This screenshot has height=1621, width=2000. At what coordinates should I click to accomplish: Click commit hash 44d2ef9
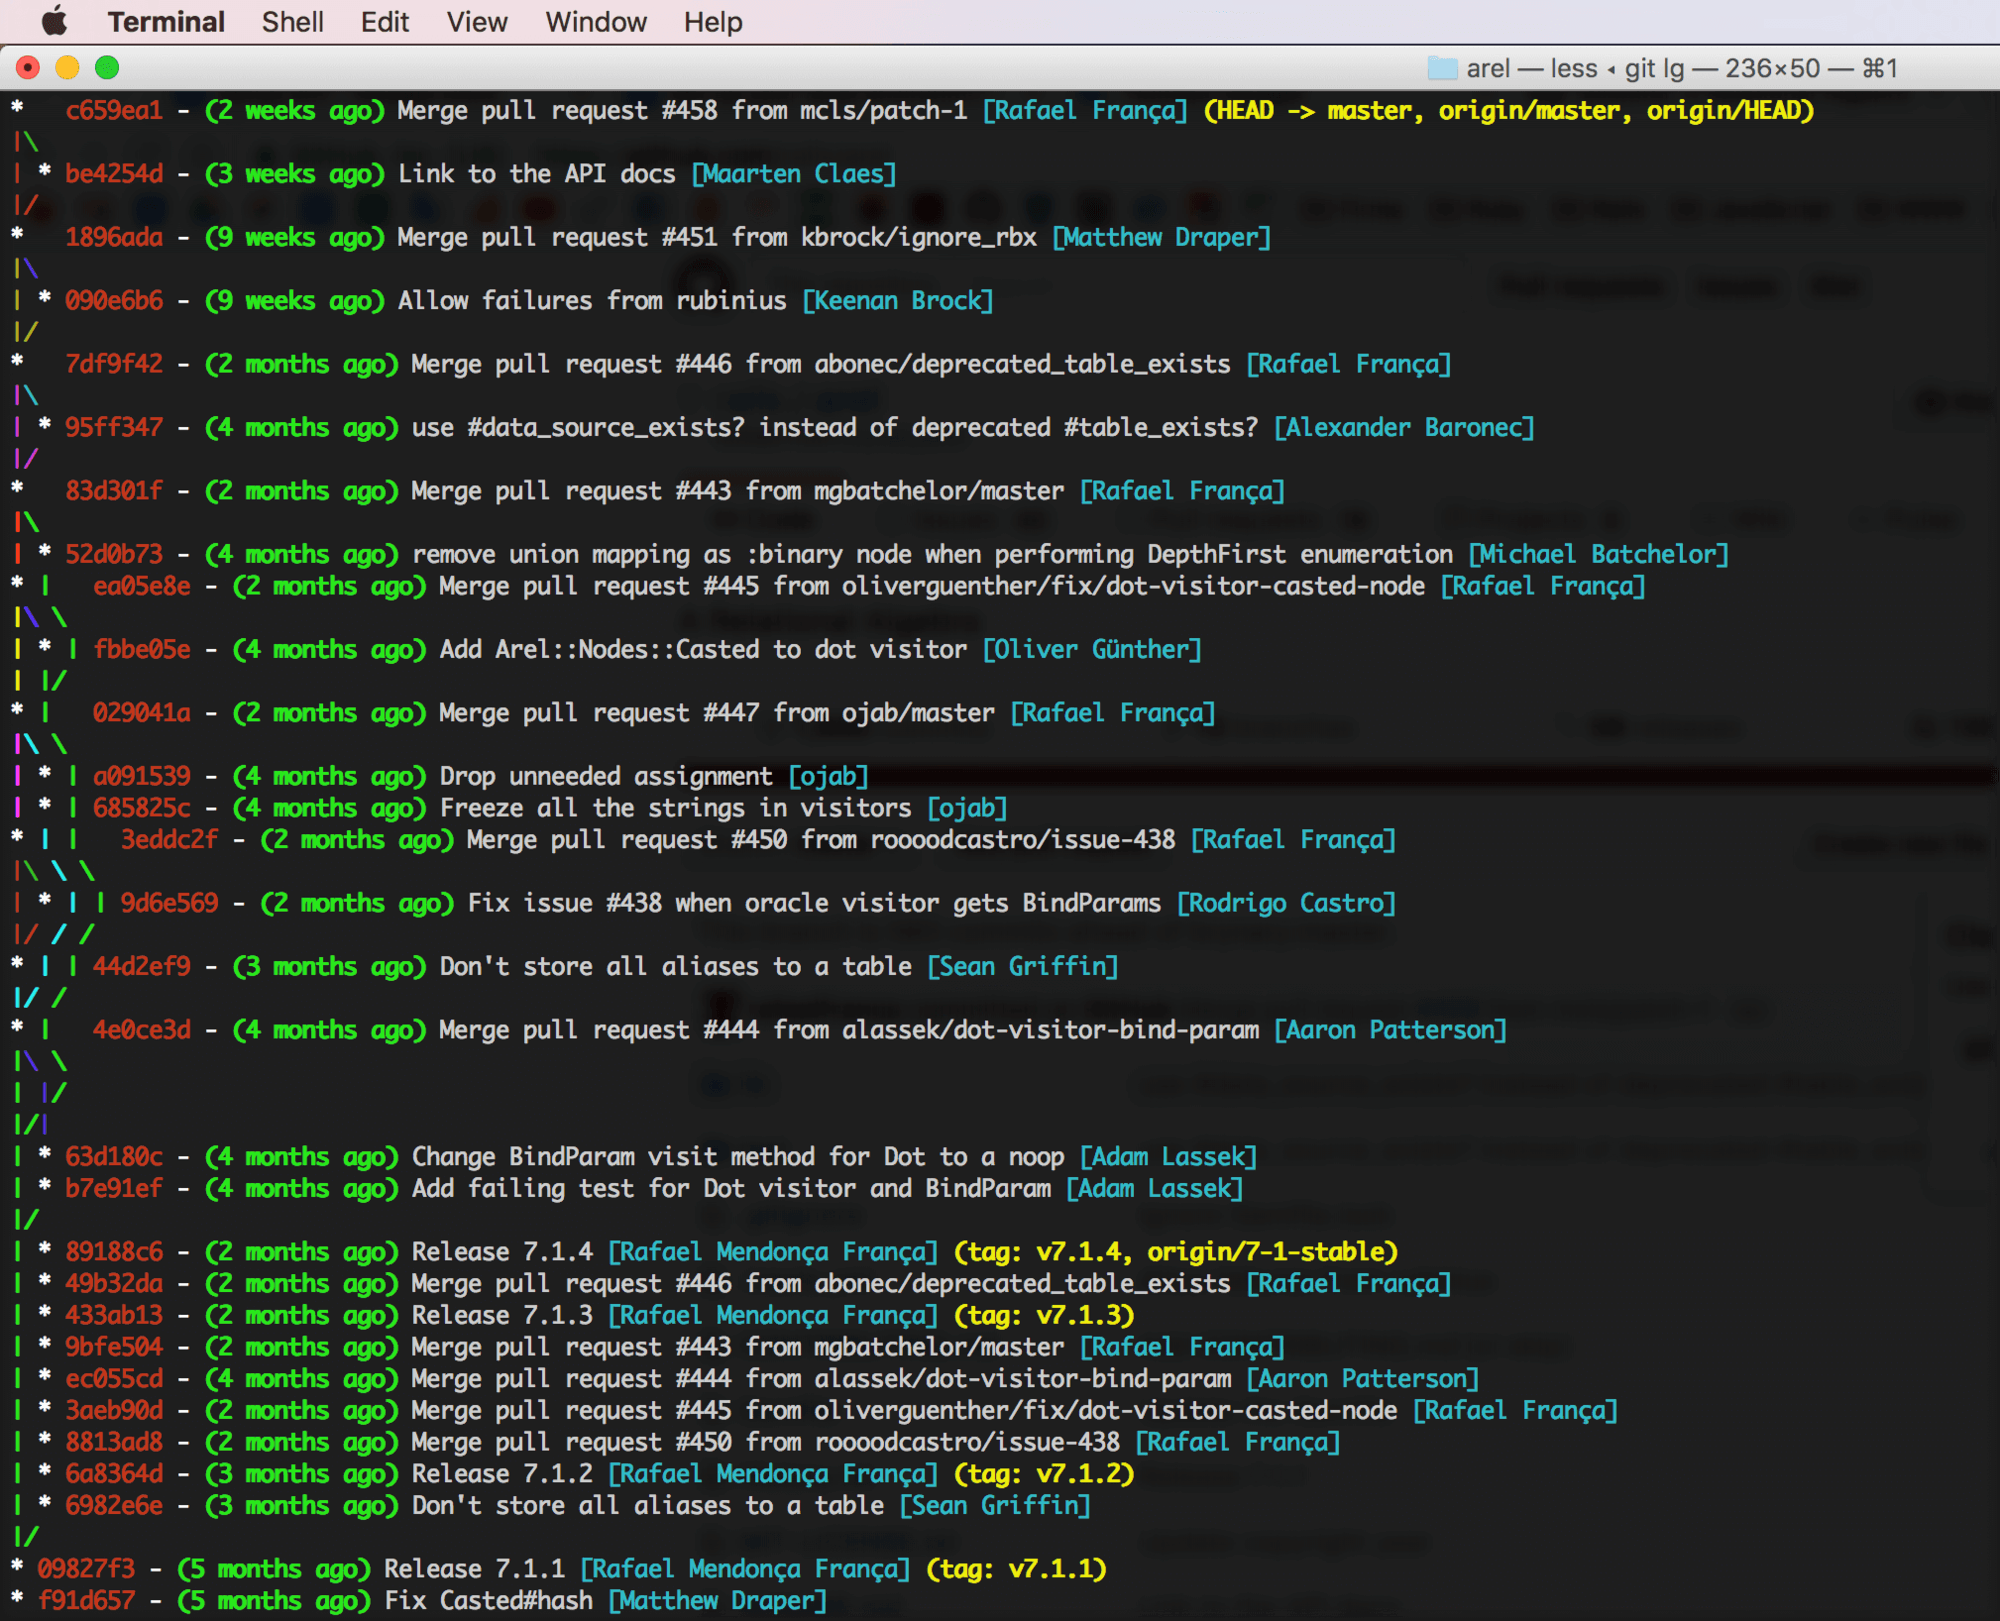click(142, 966)
